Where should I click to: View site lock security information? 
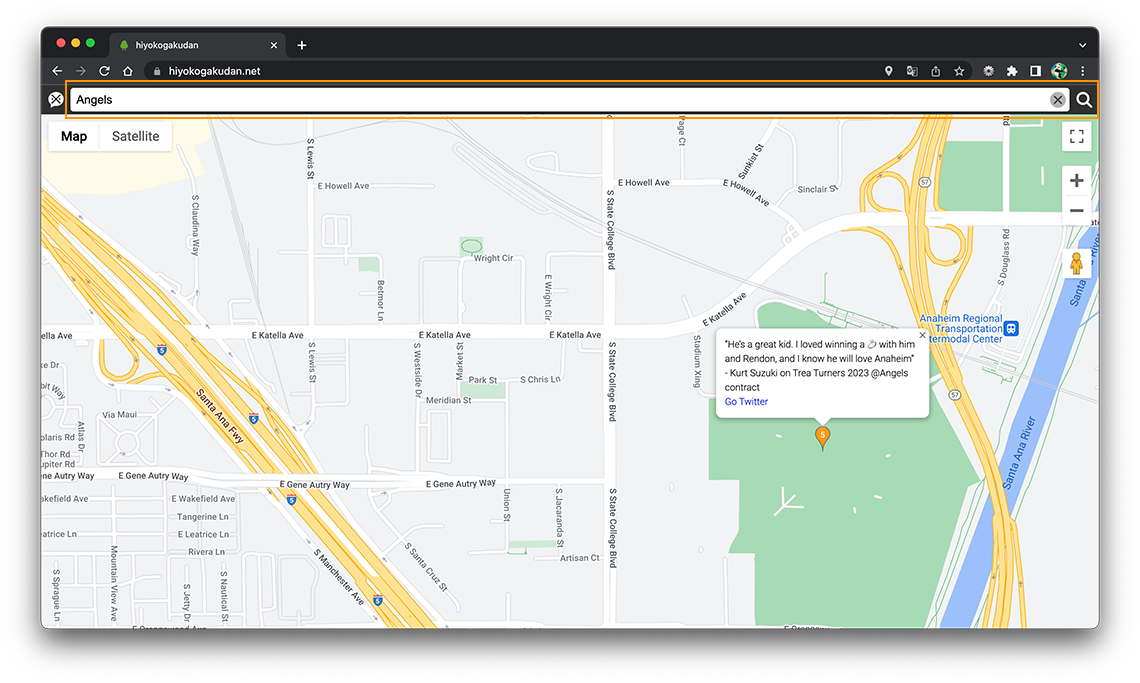[157, 71]
